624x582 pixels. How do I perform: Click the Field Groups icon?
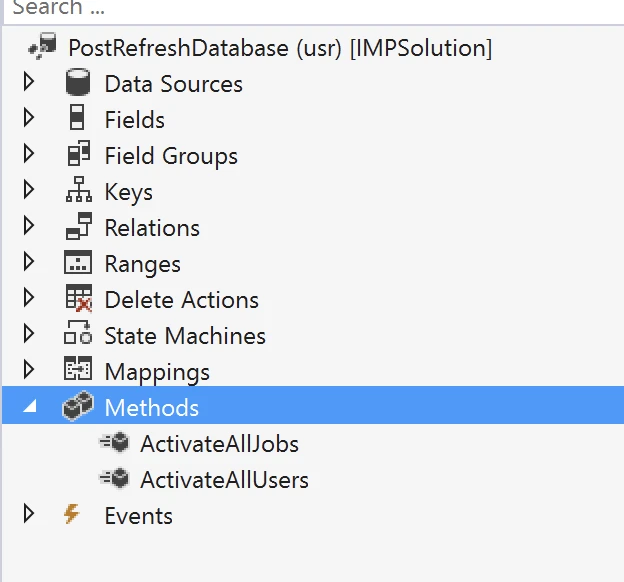coord(78,156)
